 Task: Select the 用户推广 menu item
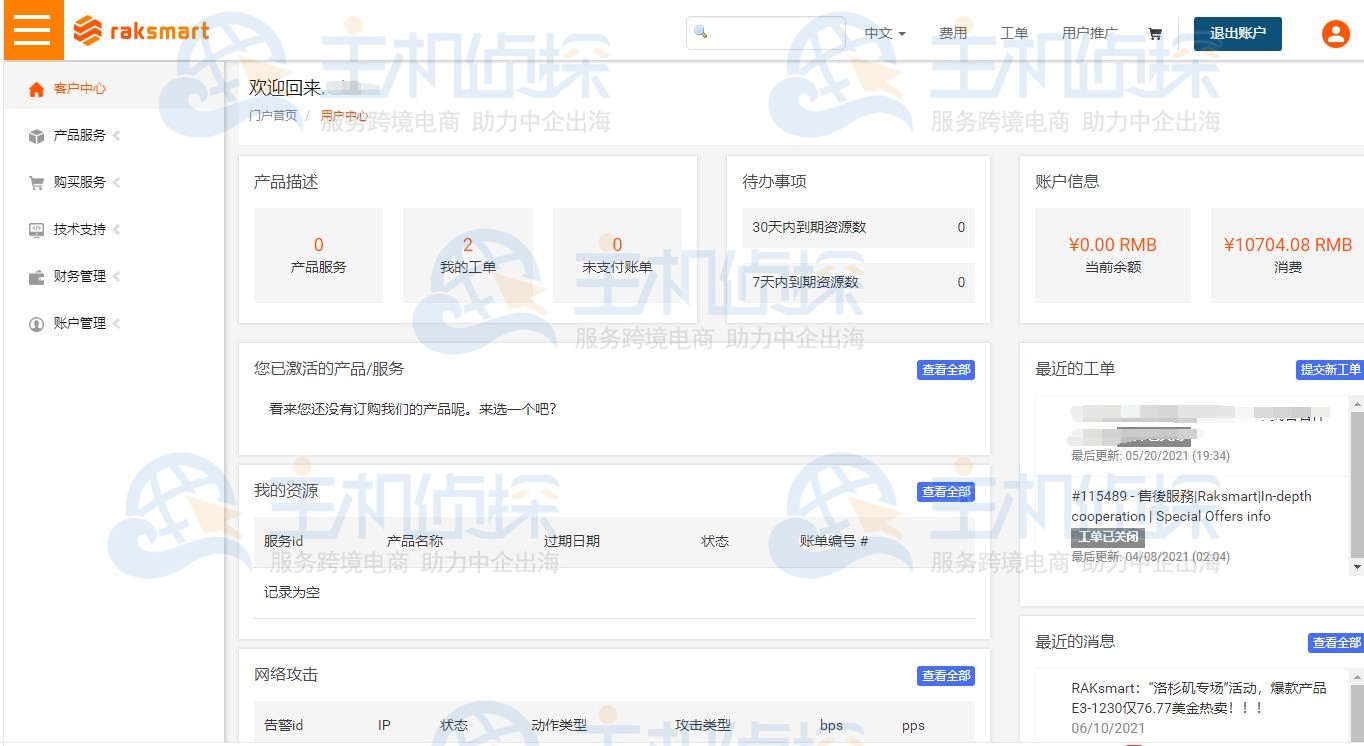click(x=1090, y=33)
